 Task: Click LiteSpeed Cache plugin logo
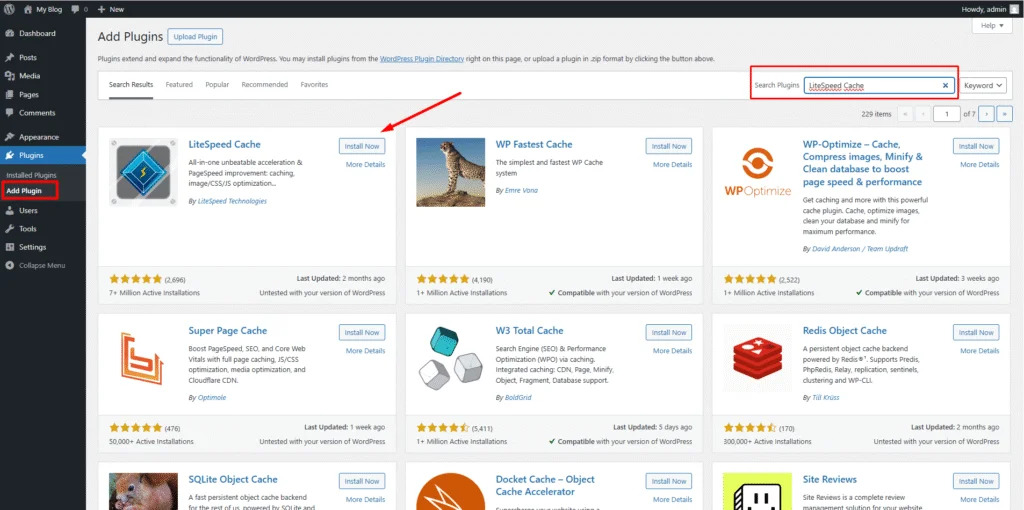click(x=143, y=172)
